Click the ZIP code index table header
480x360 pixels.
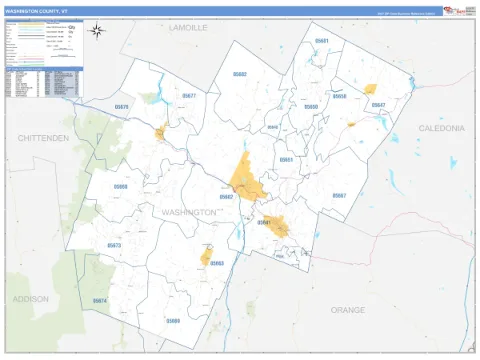[x=44, y=69]
